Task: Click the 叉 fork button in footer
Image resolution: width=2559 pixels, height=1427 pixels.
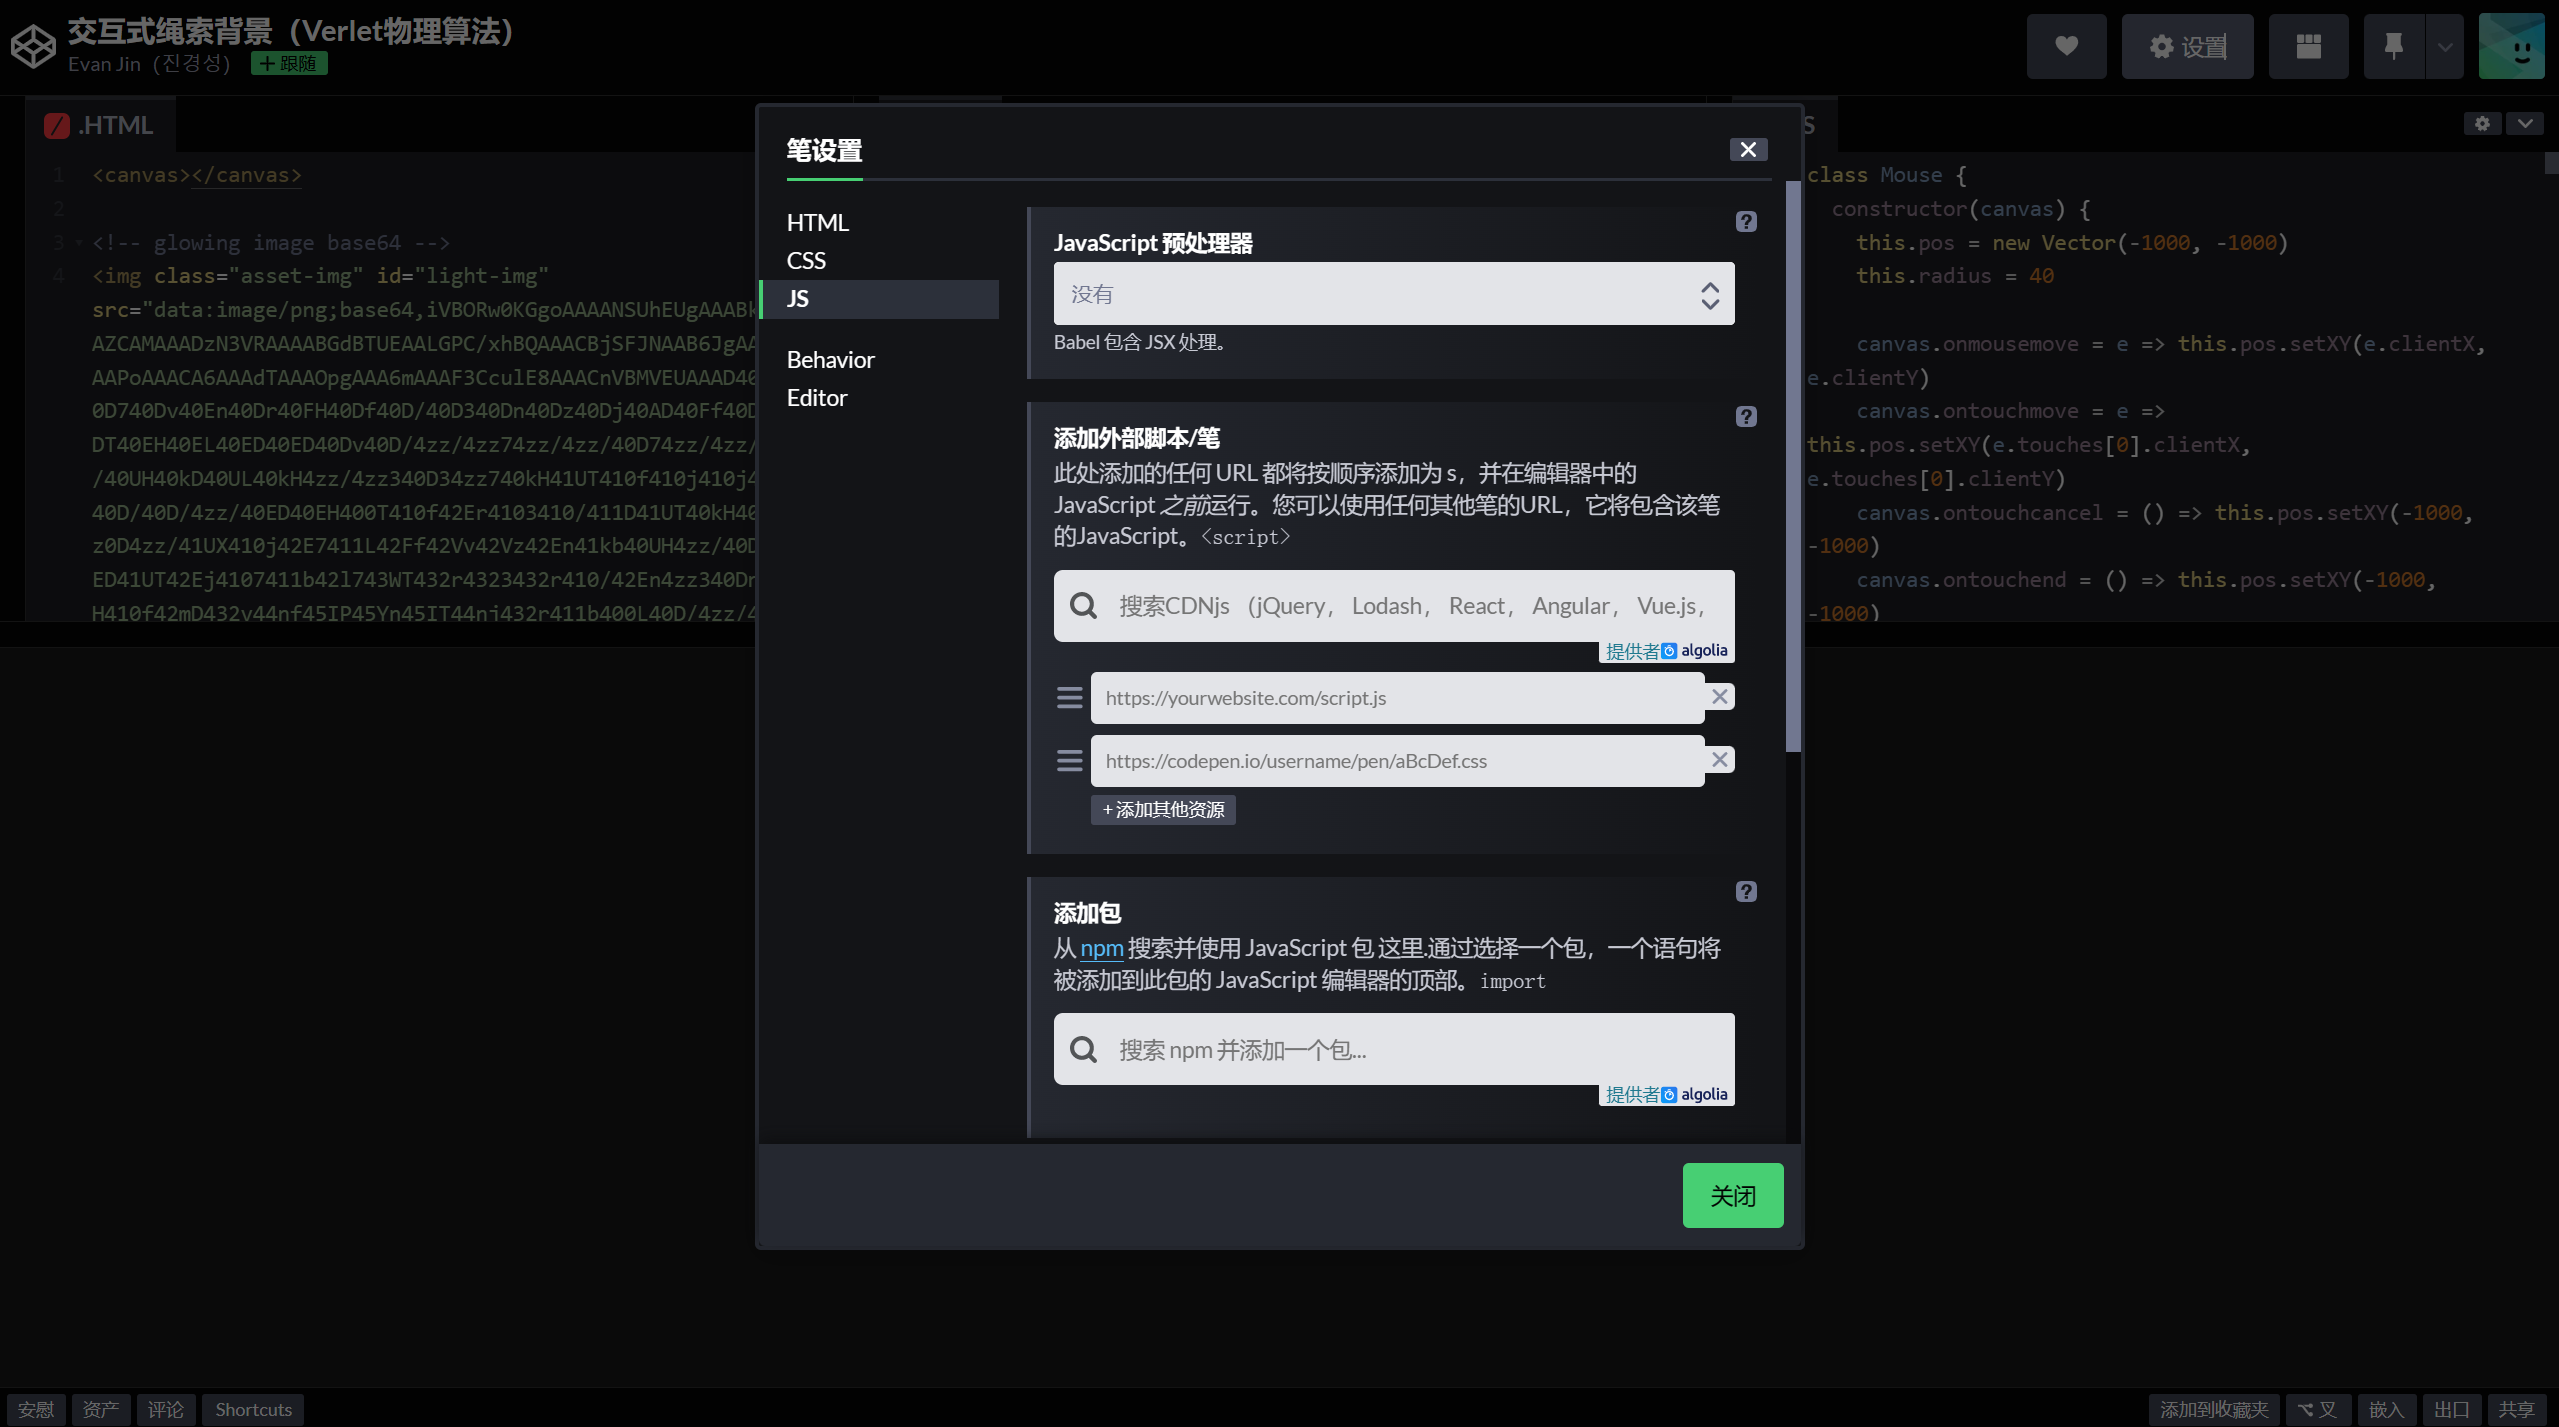Action: (2317, 1409)
